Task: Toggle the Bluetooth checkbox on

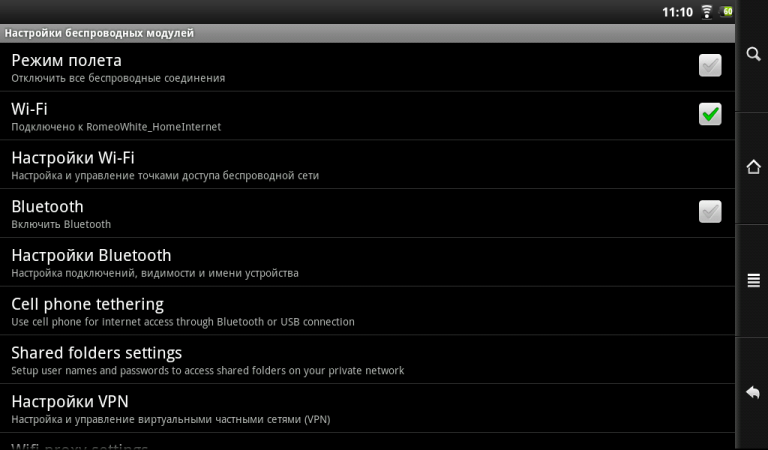Action: [710, 211]
